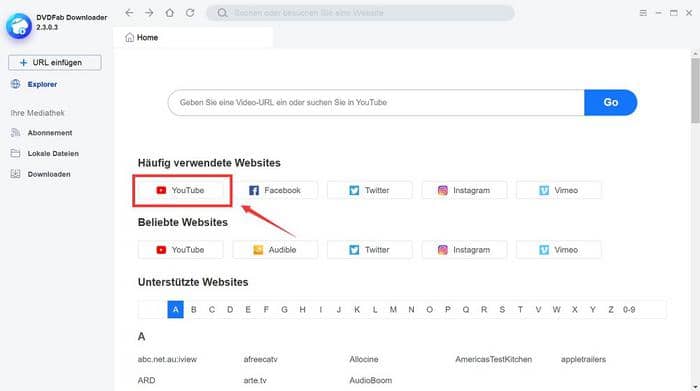Select letter O in the alphabet filter

click(429, 309)
